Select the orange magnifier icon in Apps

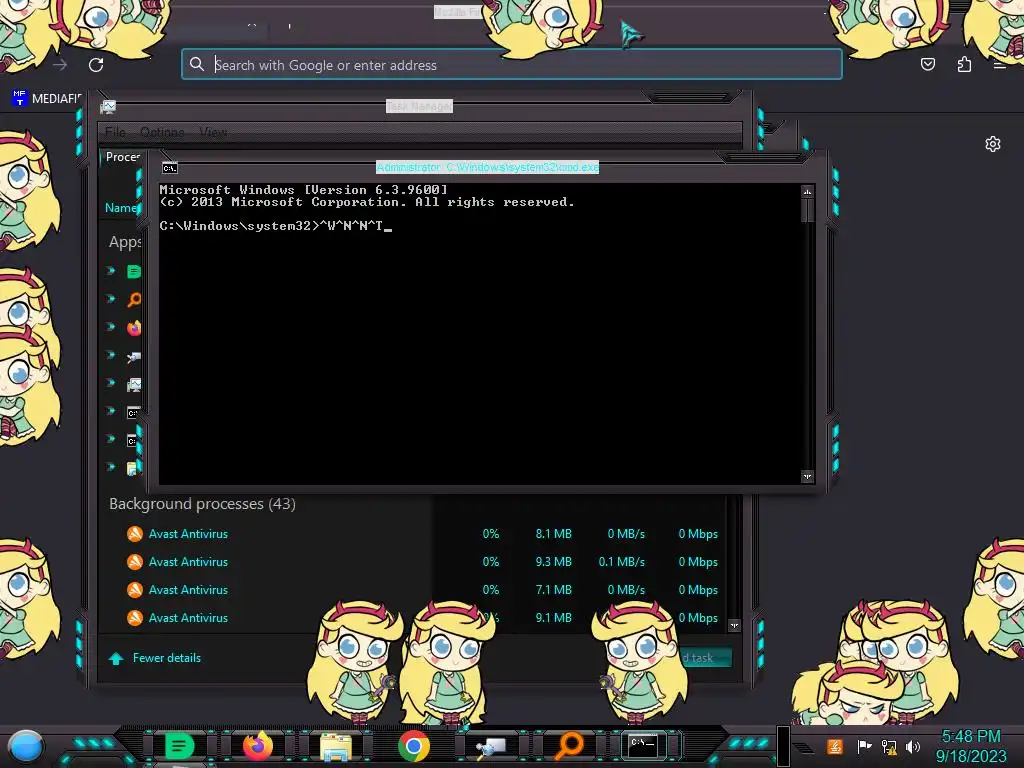tap(134, 300)
